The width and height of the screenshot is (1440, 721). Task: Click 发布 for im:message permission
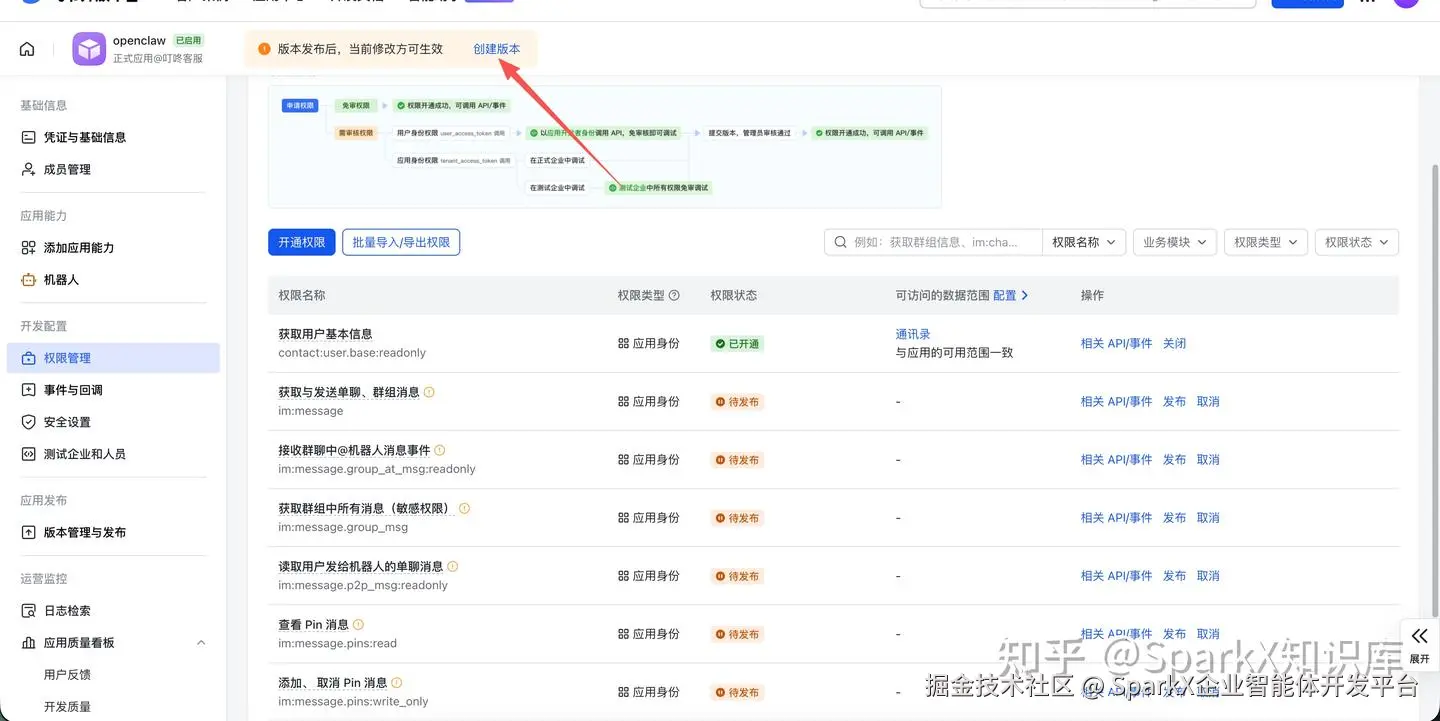click(1174, 402)
